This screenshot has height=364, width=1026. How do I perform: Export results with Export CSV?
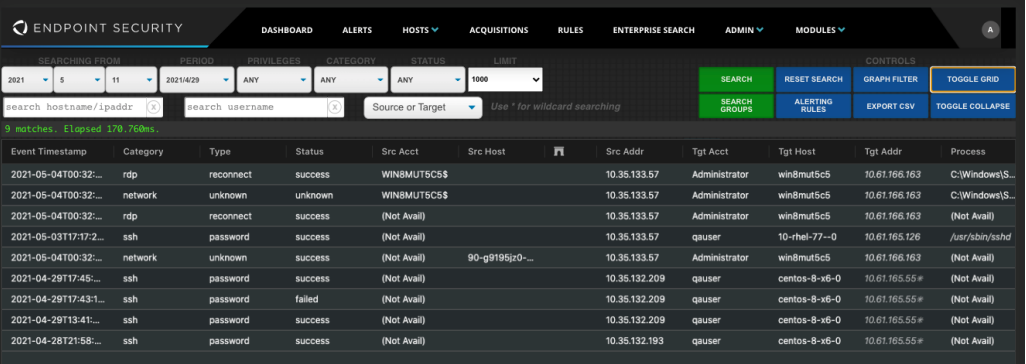tap(891, 106)
